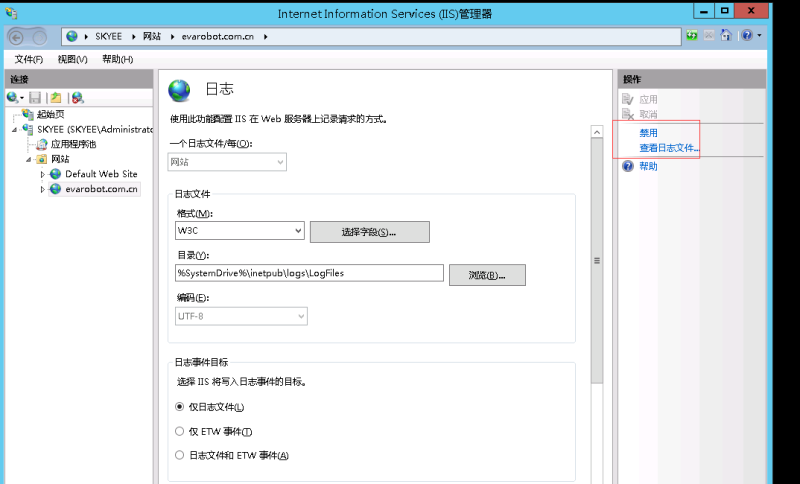Select the 起始页 start page node
This screenshot has height=484, width=800.
(51, 114)
